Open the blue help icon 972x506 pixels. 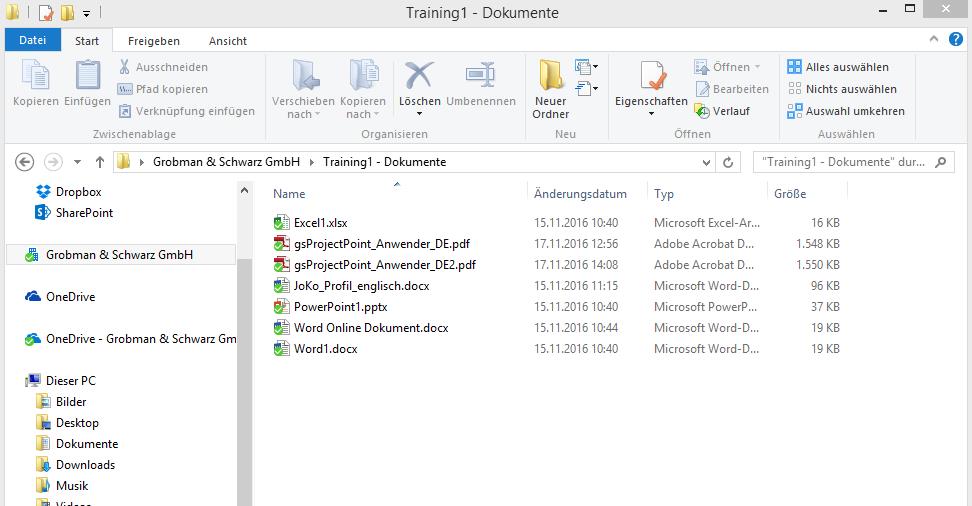[x=956, y=40]
